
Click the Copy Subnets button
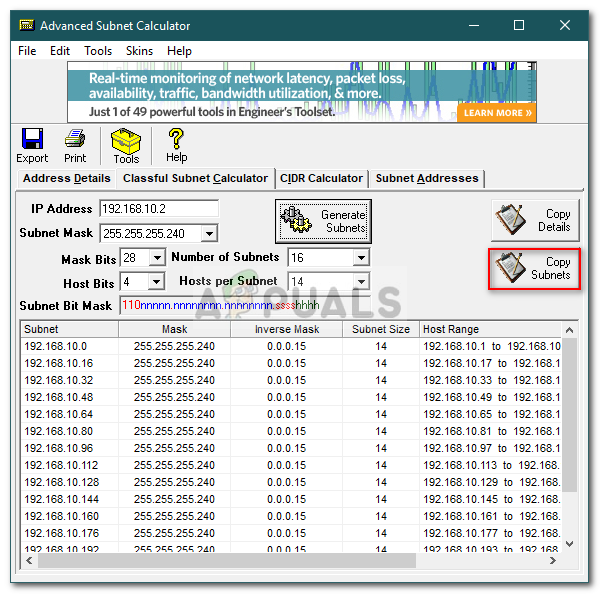click(x=534, y=269)
